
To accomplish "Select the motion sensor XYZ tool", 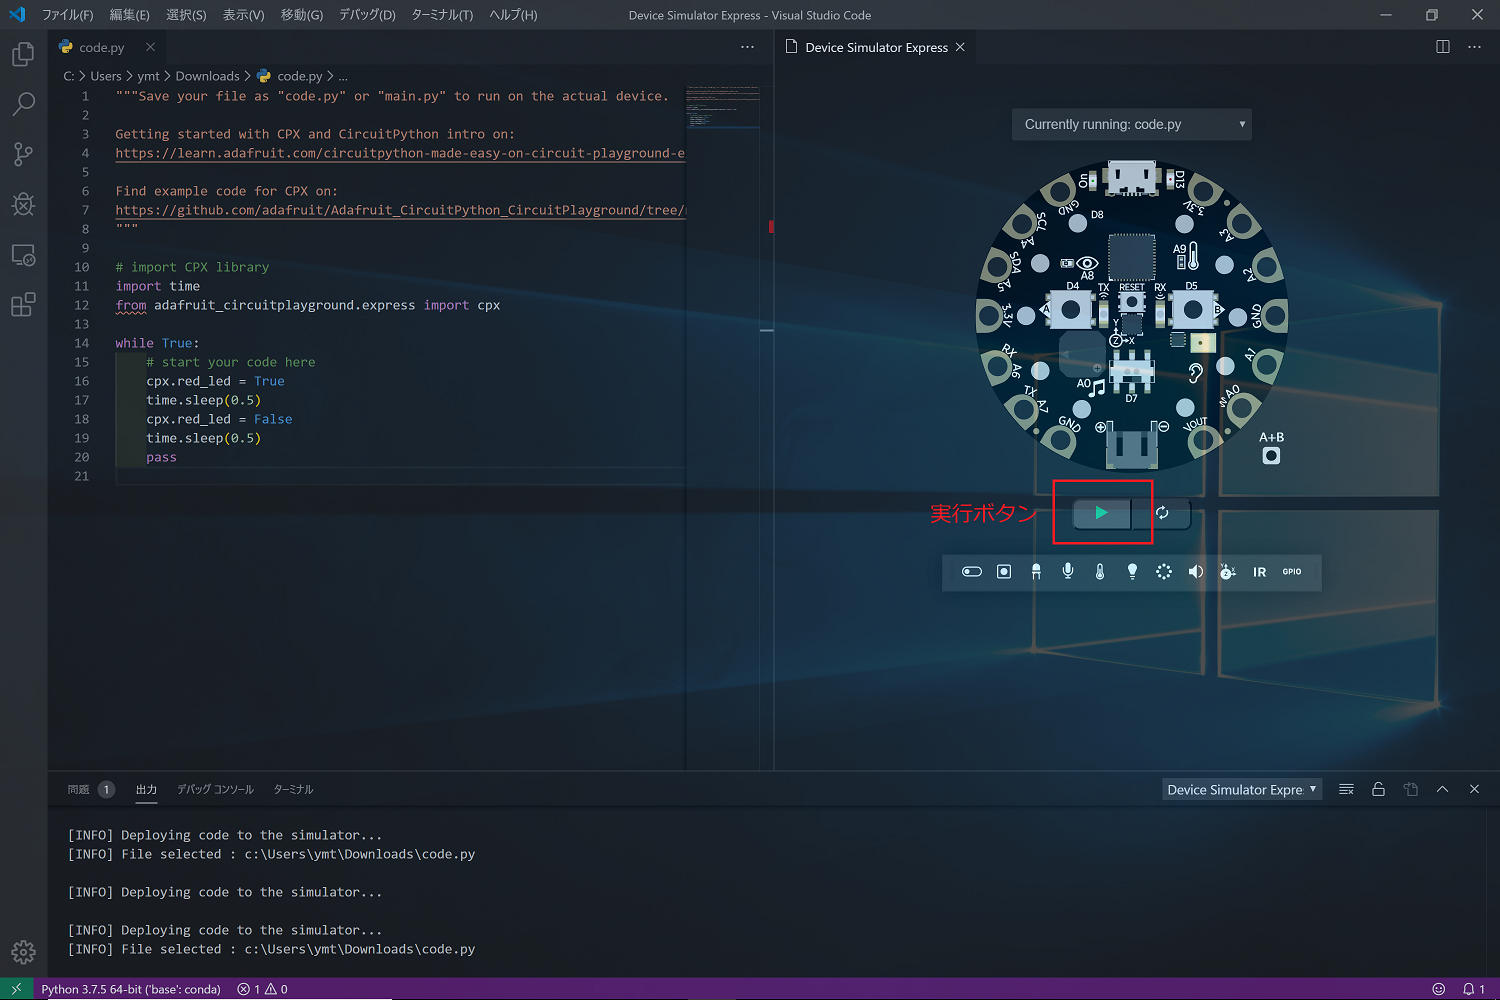I will click(x=1228, y=572).
